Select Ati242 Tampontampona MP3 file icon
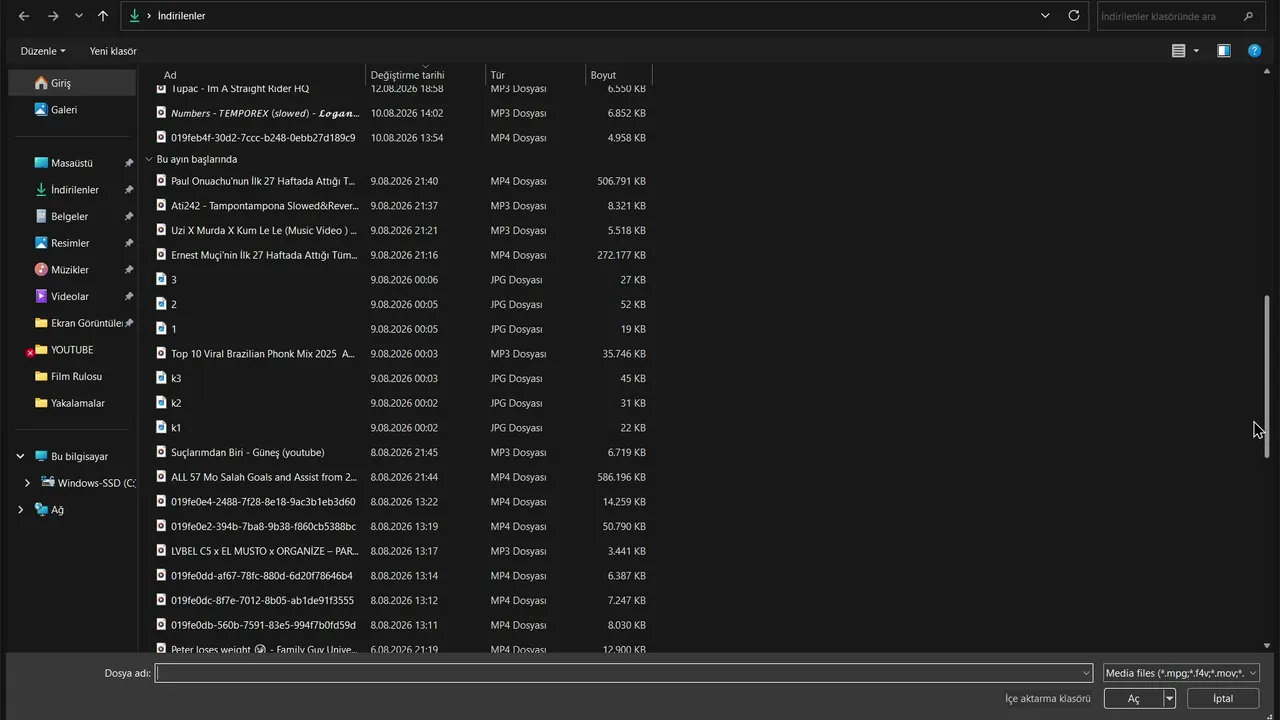The image size is (1280, 720). (x=161, y=206)
